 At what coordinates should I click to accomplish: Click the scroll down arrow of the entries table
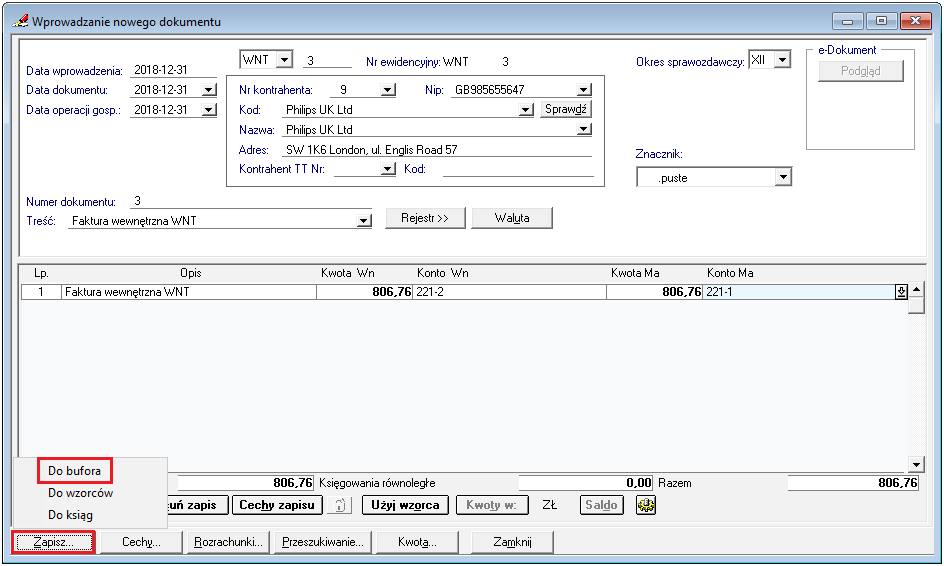(x=916, y=464)
